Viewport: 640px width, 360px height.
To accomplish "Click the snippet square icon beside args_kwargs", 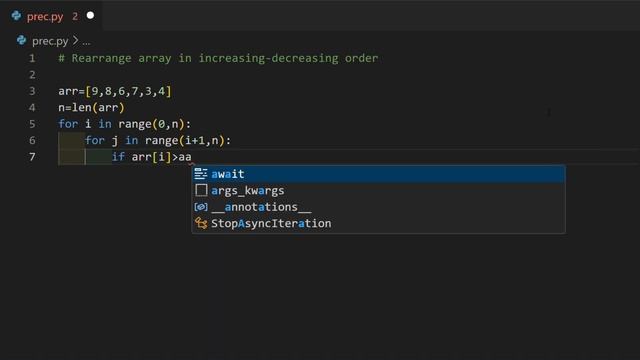I will tap(201, 190).
